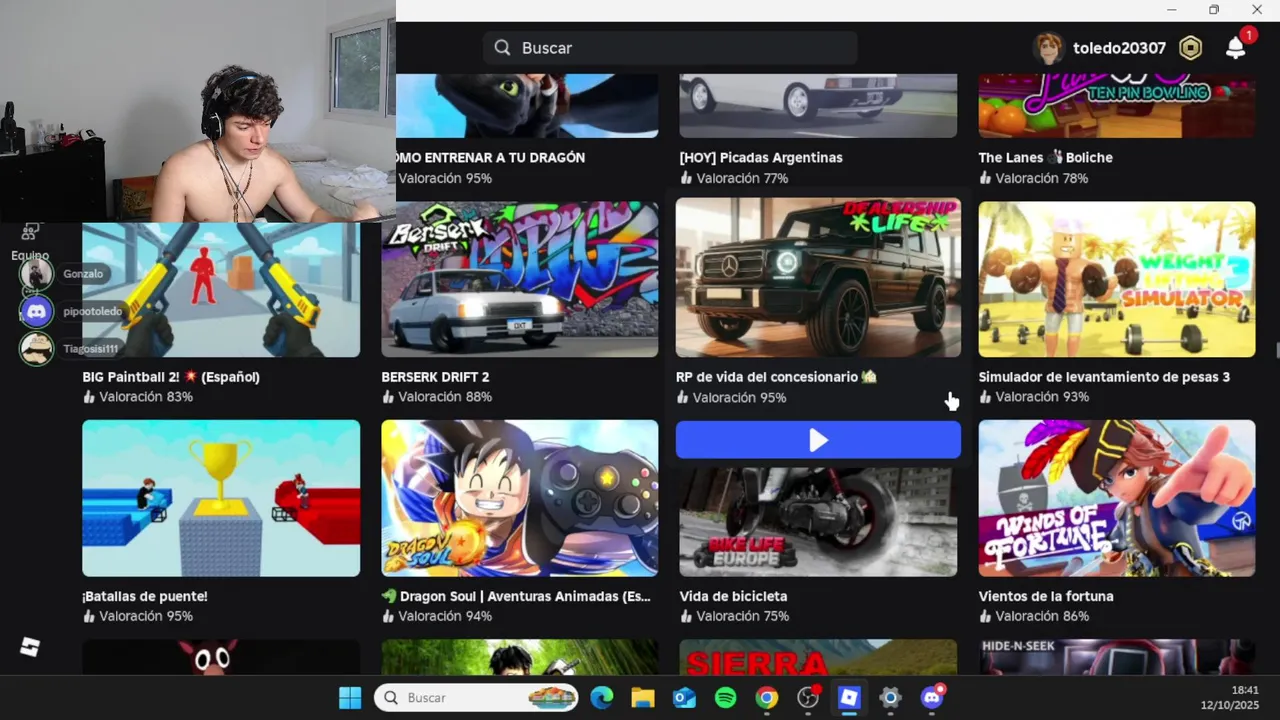Viewport: 1280px width, 720px height.
Task: Switch to Google Chrome in the taskbar
Action: coord(767,697)
